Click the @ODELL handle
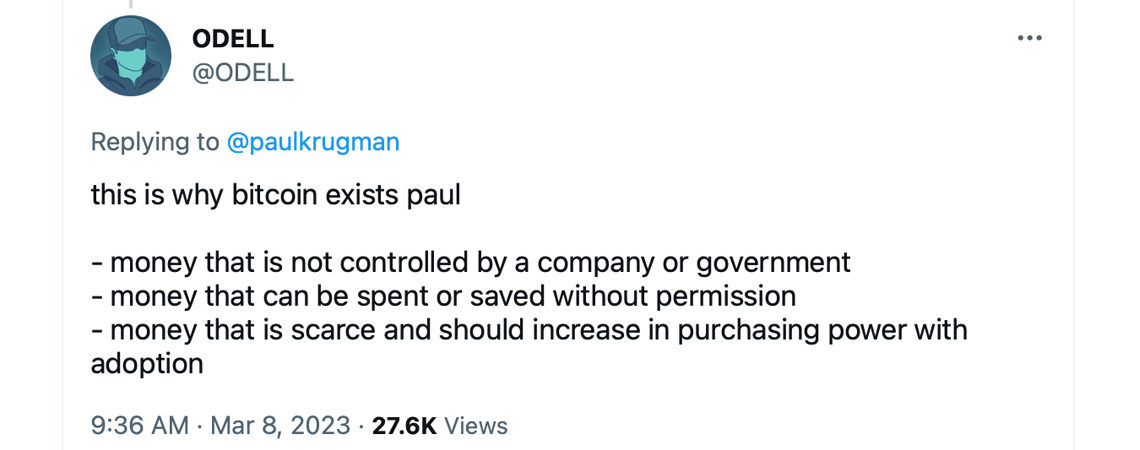 click(242, 73)
